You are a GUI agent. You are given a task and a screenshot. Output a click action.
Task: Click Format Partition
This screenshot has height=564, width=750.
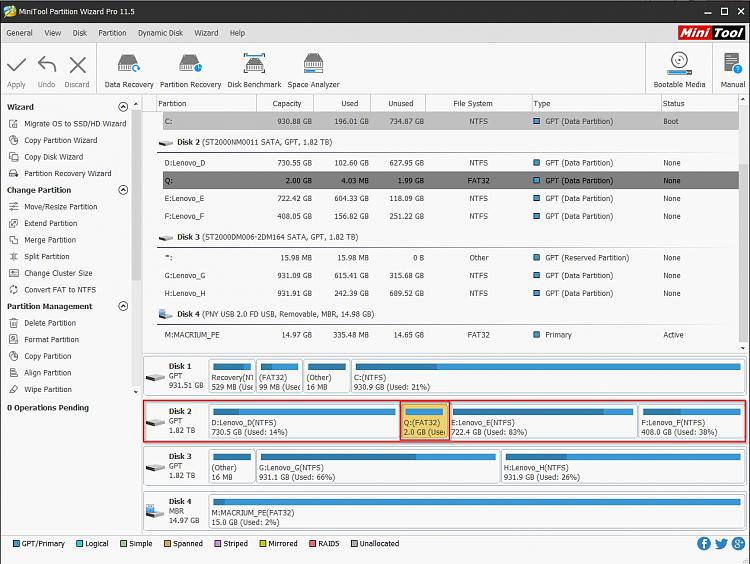(44, 340)
